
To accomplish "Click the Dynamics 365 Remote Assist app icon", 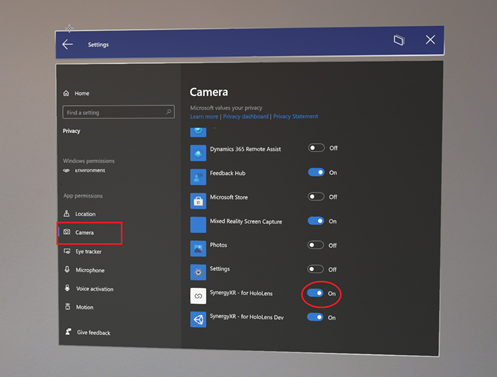I will coord(198,153).
